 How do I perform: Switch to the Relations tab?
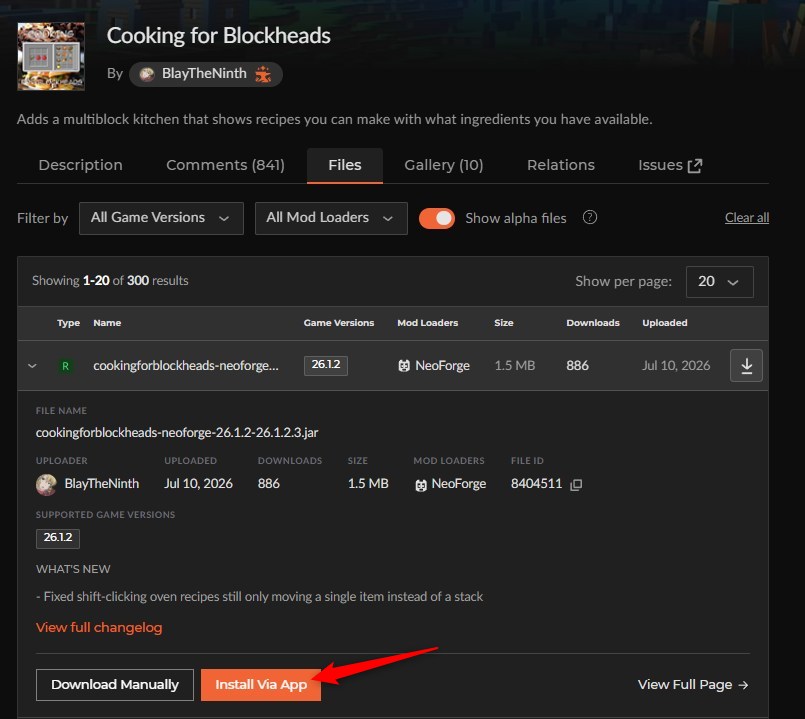[561, 165]
